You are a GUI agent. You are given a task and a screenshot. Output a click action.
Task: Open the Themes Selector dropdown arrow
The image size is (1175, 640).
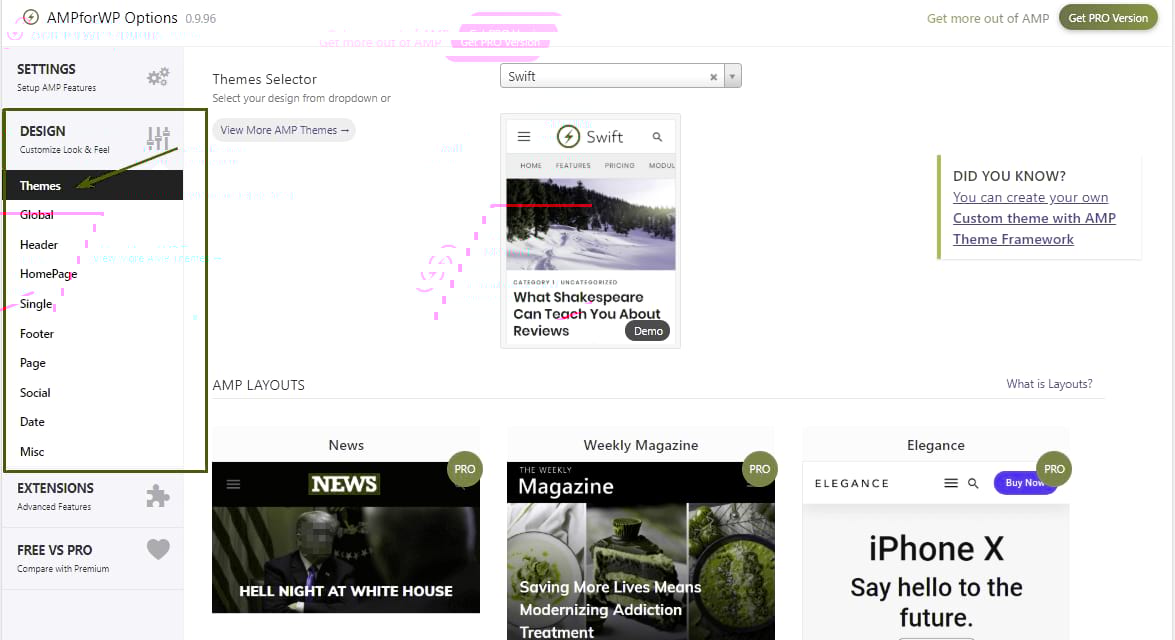point(733,76)
